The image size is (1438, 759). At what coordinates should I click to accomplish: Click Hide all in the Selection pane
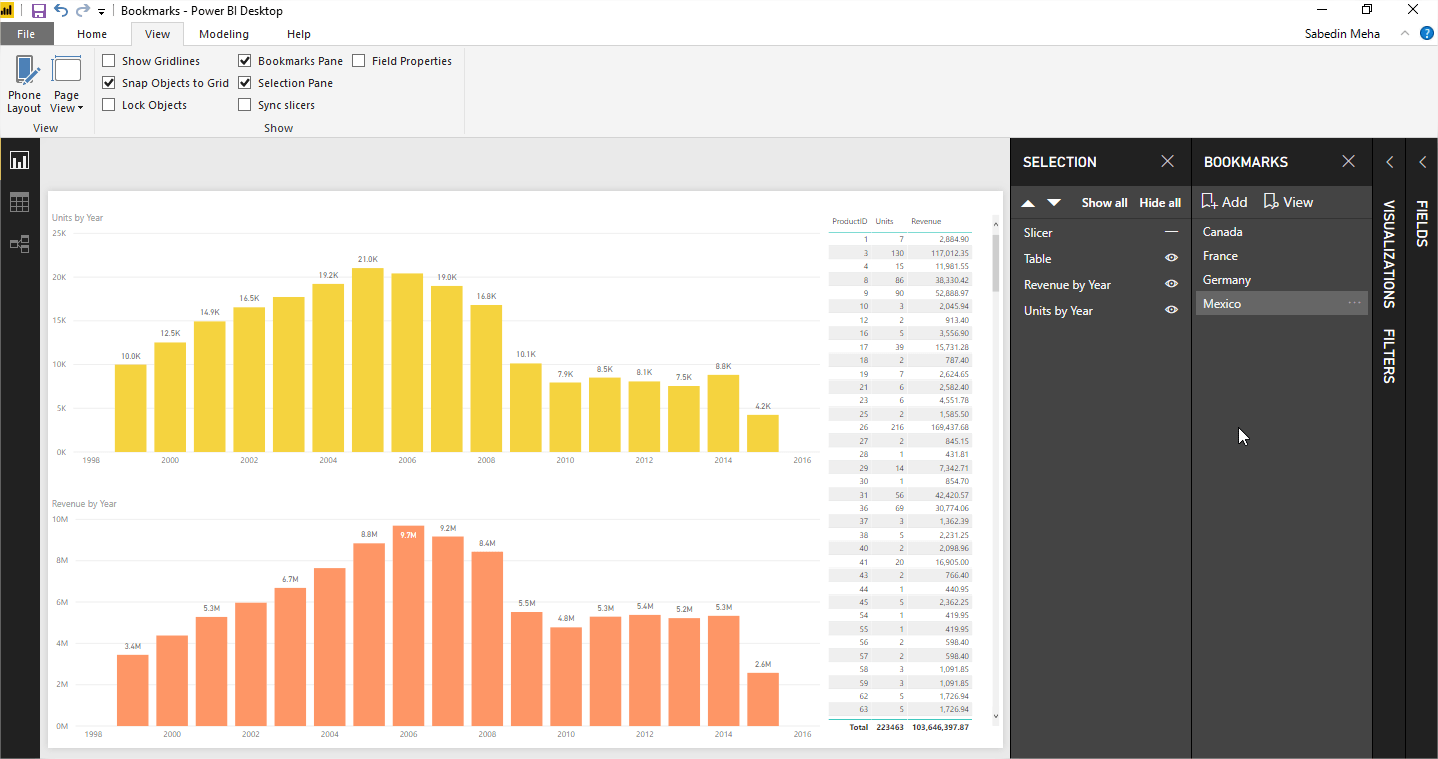[1159, 201]
